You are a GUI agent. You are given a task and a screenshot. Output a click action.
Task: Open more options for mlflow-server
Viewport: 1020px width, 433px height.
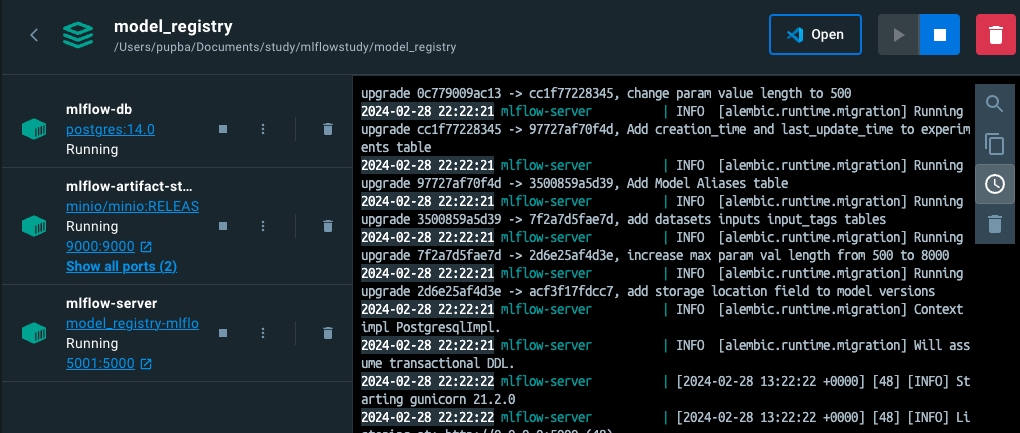[x=263, y=333]
